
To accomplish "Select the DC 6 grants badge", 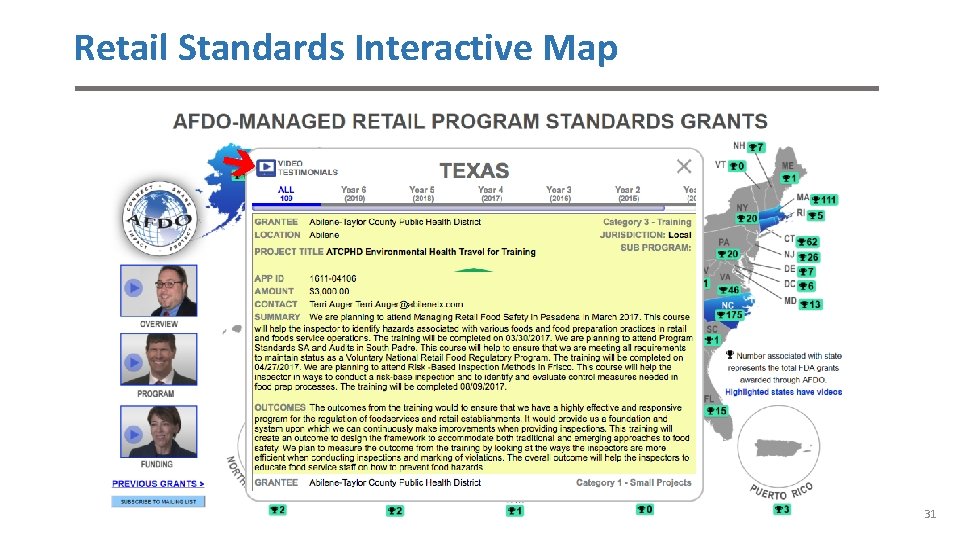I will tap(806, 286).
